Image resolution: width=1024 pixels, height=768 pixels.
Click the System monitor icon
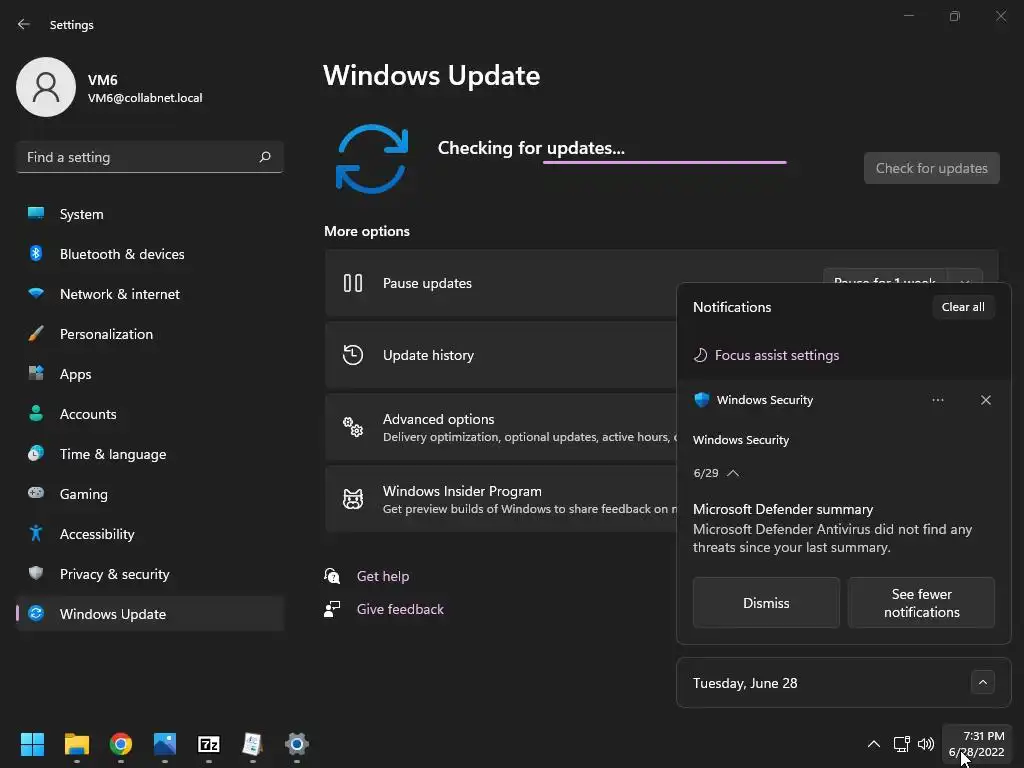[x=36, y=213]
